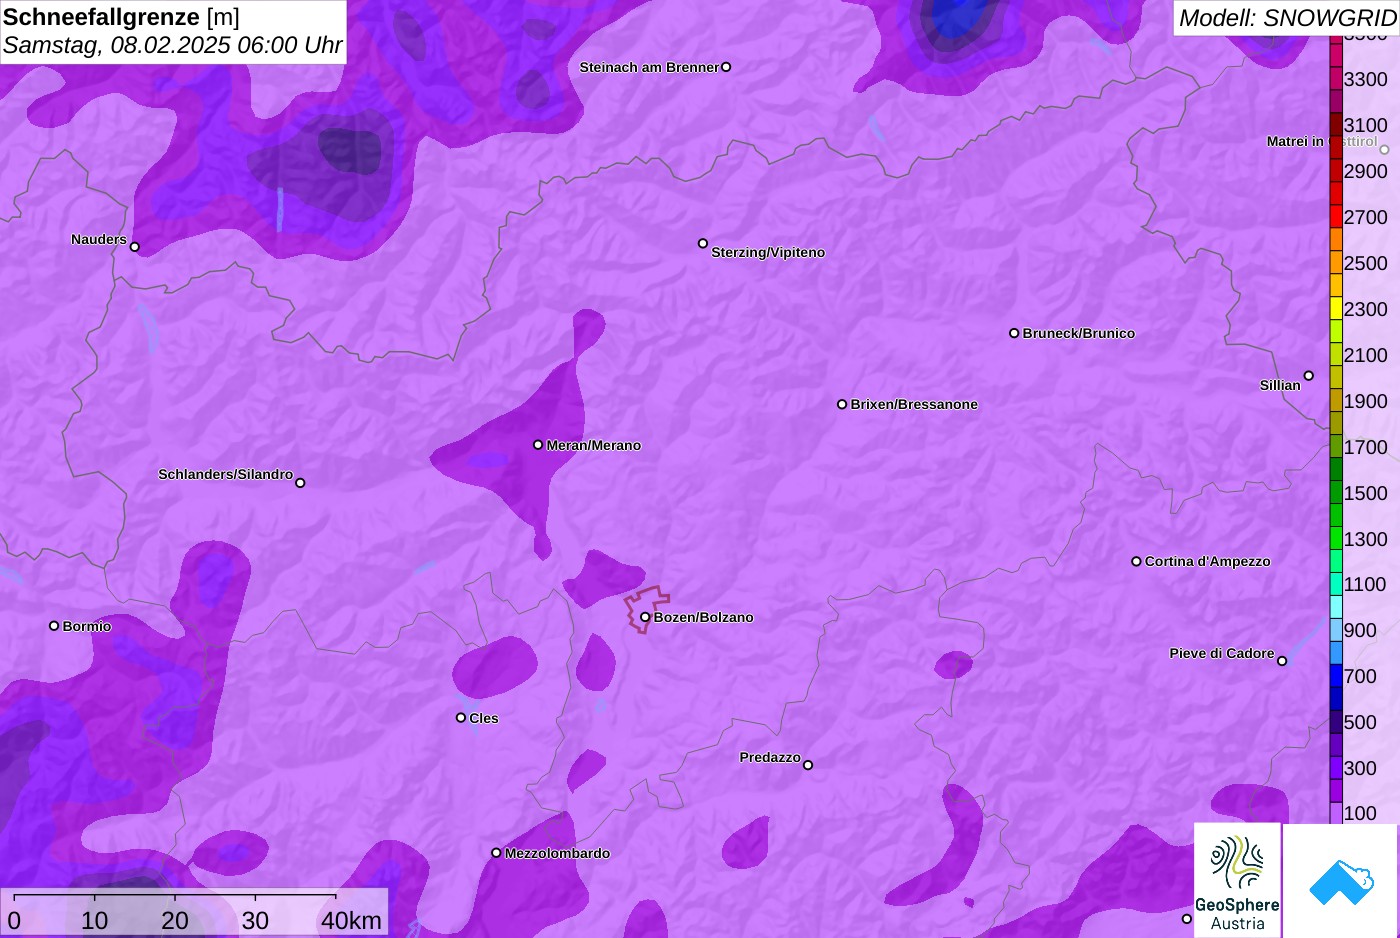
Task: Click the Cles location marker
Action: pos(461,718)
